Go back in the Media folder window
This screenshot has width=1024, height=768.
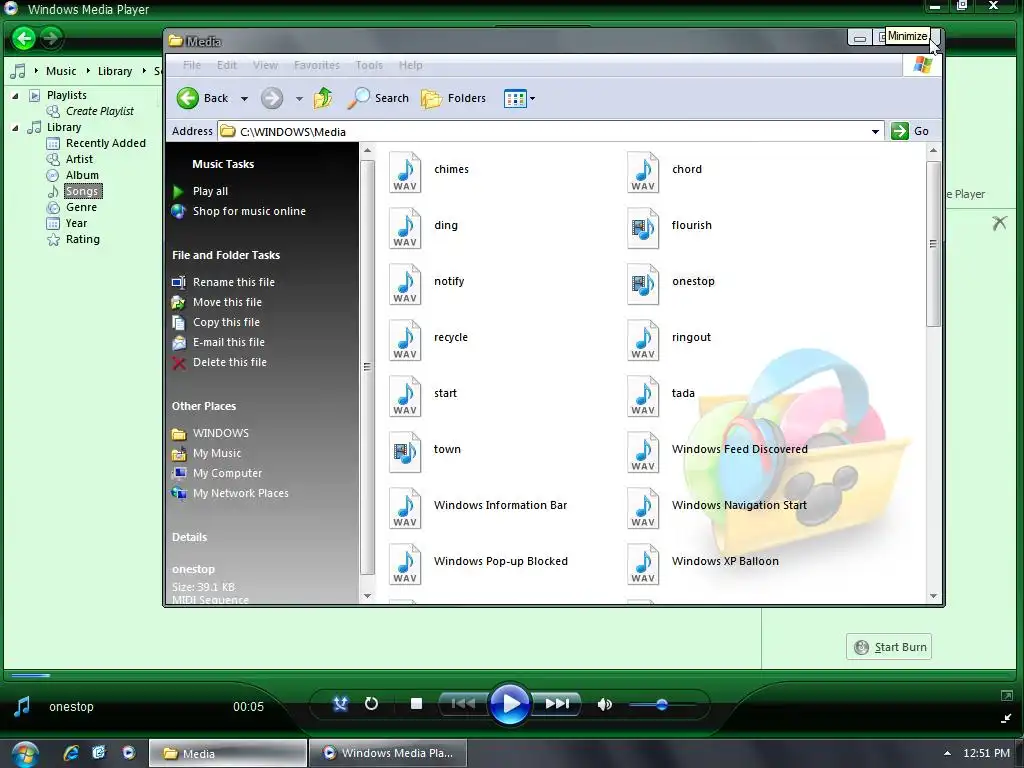point(202,98)
